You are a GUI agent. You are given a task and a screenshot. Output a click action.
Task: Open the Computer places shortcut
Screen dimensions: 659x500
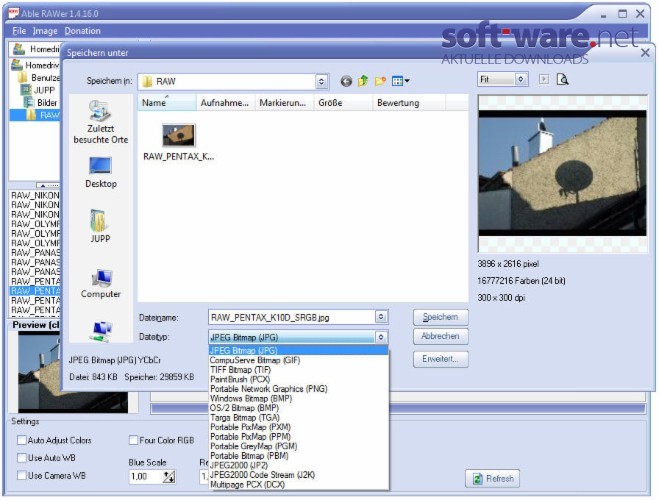coord(100,284)
